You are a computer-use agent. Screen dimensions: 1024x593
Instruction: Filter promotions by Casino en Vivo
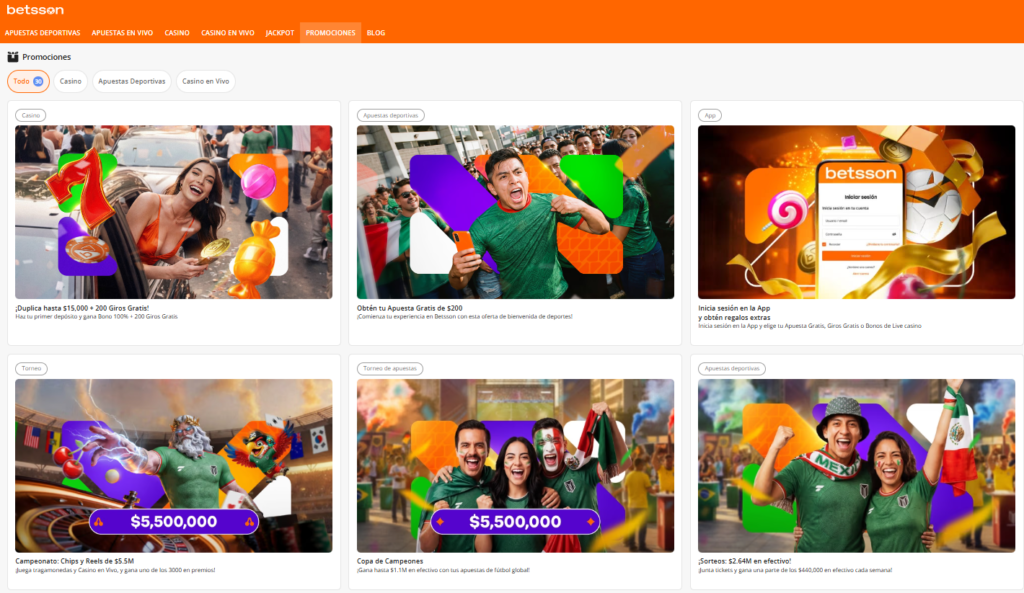coord(205,82)
